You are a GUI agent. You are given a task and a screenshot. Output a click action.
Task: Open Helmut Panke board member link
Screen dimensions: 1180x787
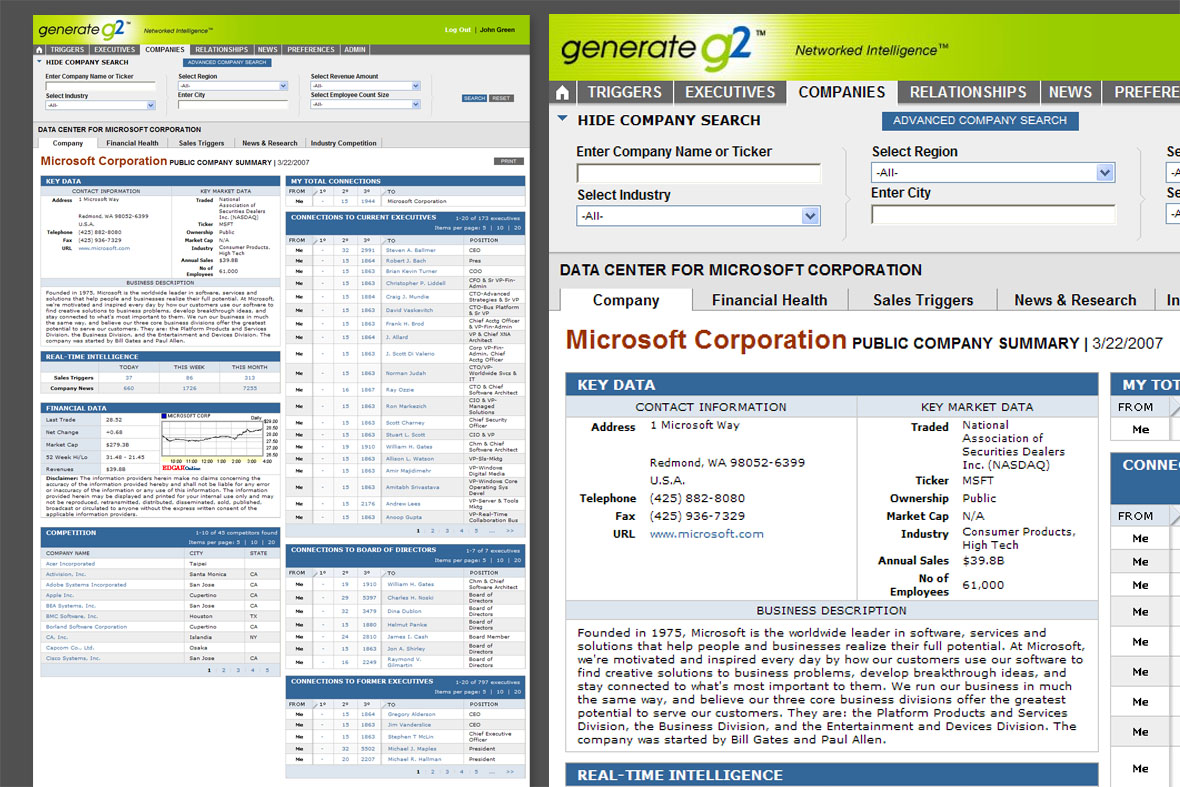[x=406, y=624]
